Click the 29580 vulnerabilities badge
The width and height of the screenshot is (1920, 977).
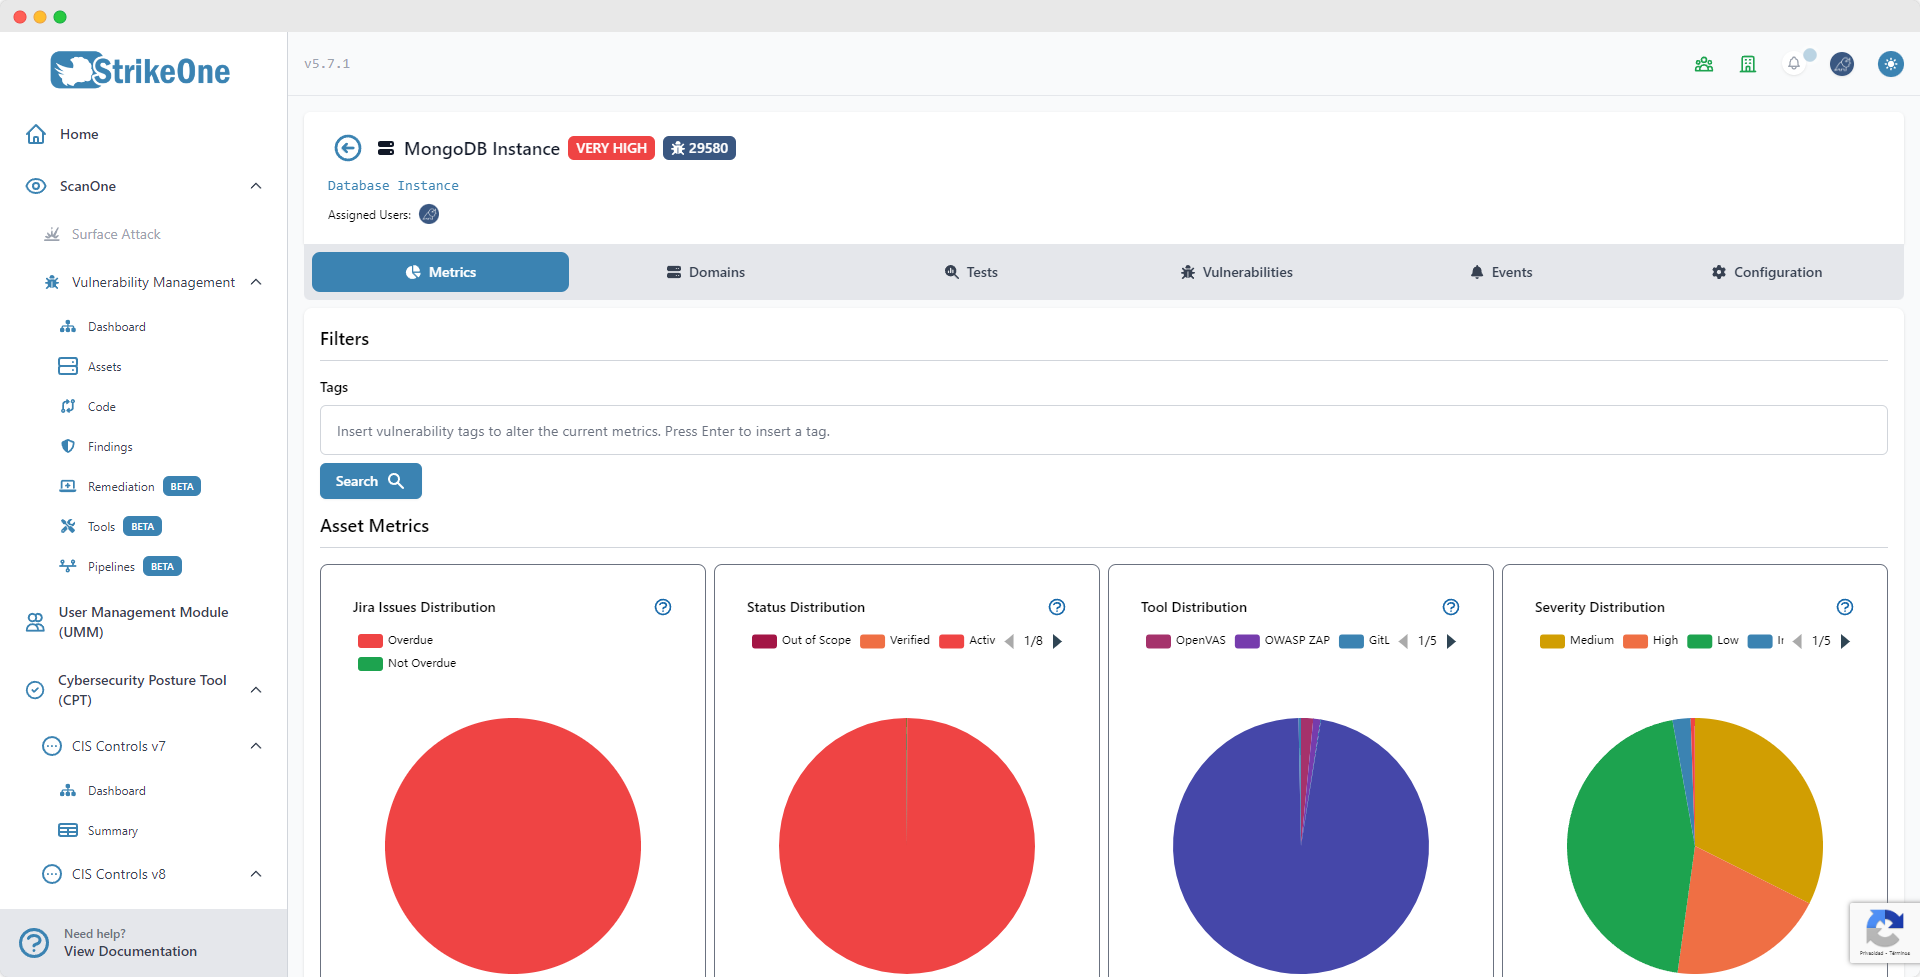tap(699, 148)
